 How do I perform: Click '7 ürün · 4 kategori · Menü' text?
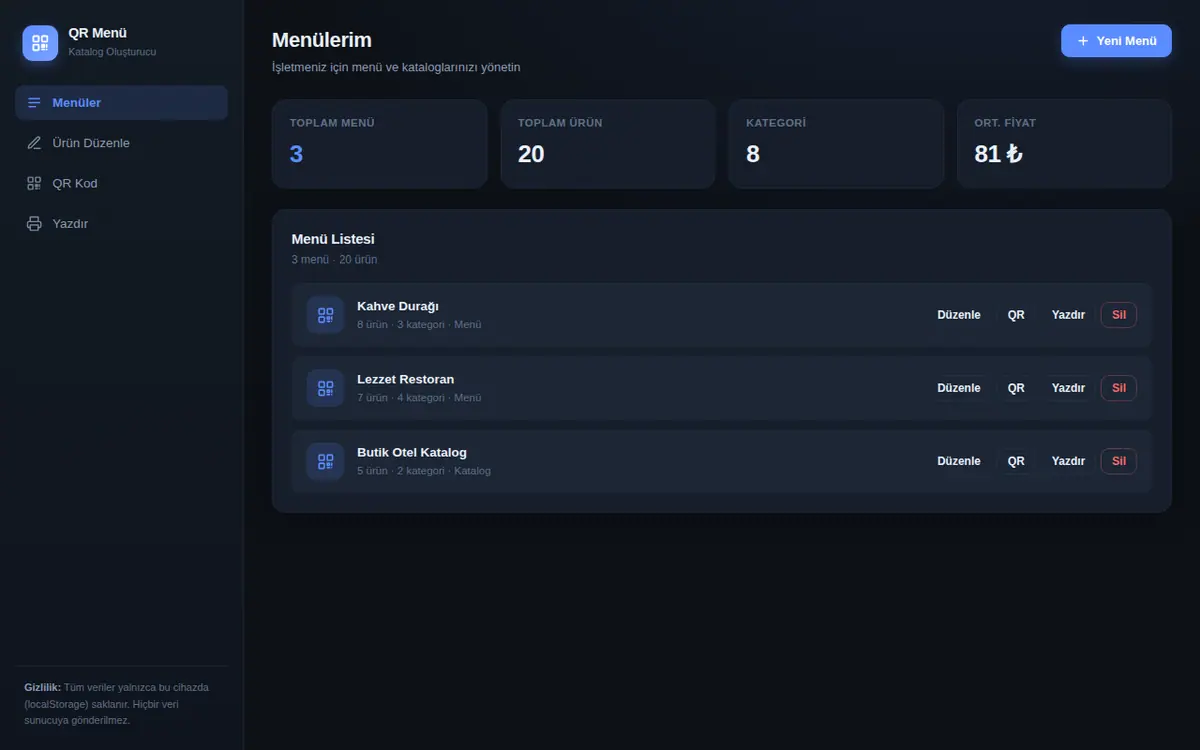tap(419, 398)
